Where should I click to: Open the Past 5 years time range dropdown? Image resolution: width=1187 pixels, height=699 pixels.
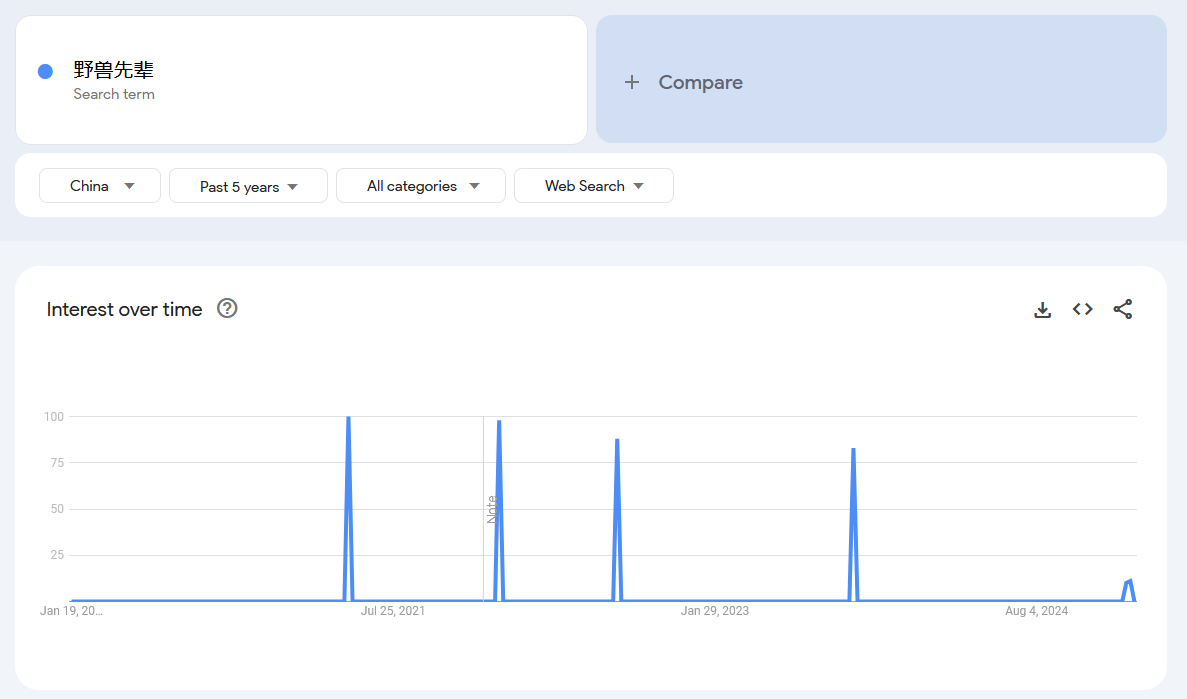click(x=248, y=186)
